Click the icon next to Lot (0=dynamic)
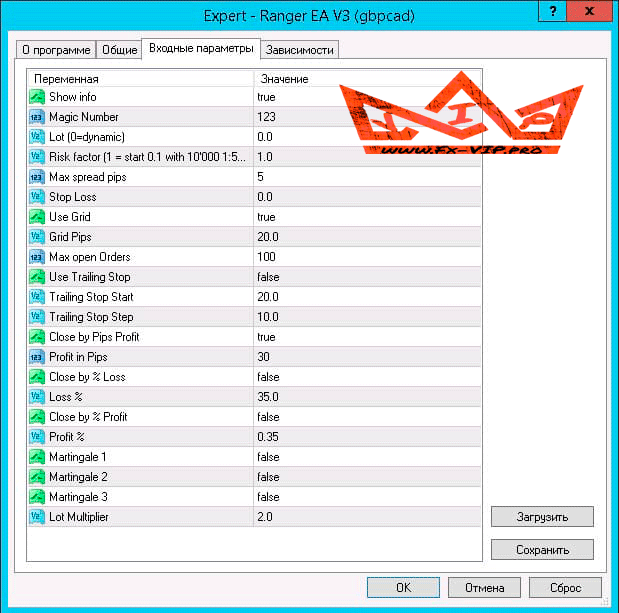619x613 pixels. [x=37, y=137]
